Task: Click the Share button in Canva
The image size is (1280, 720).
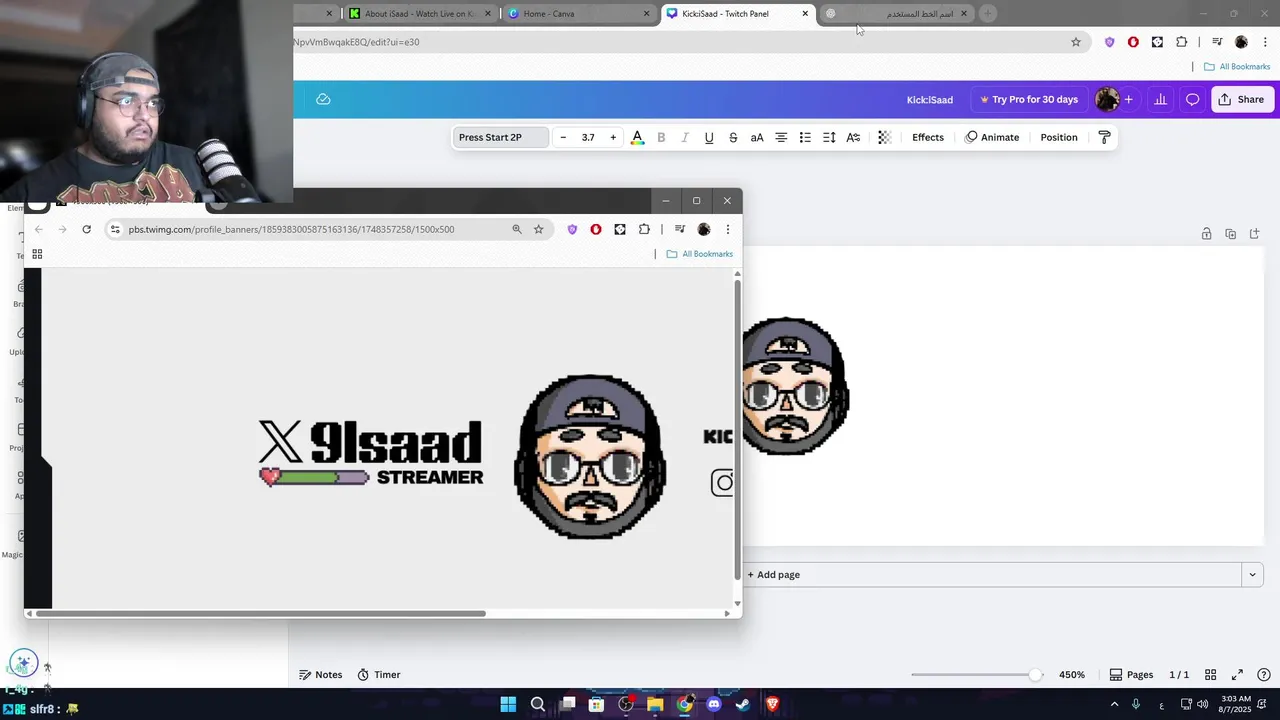Action: [1241, 99]
